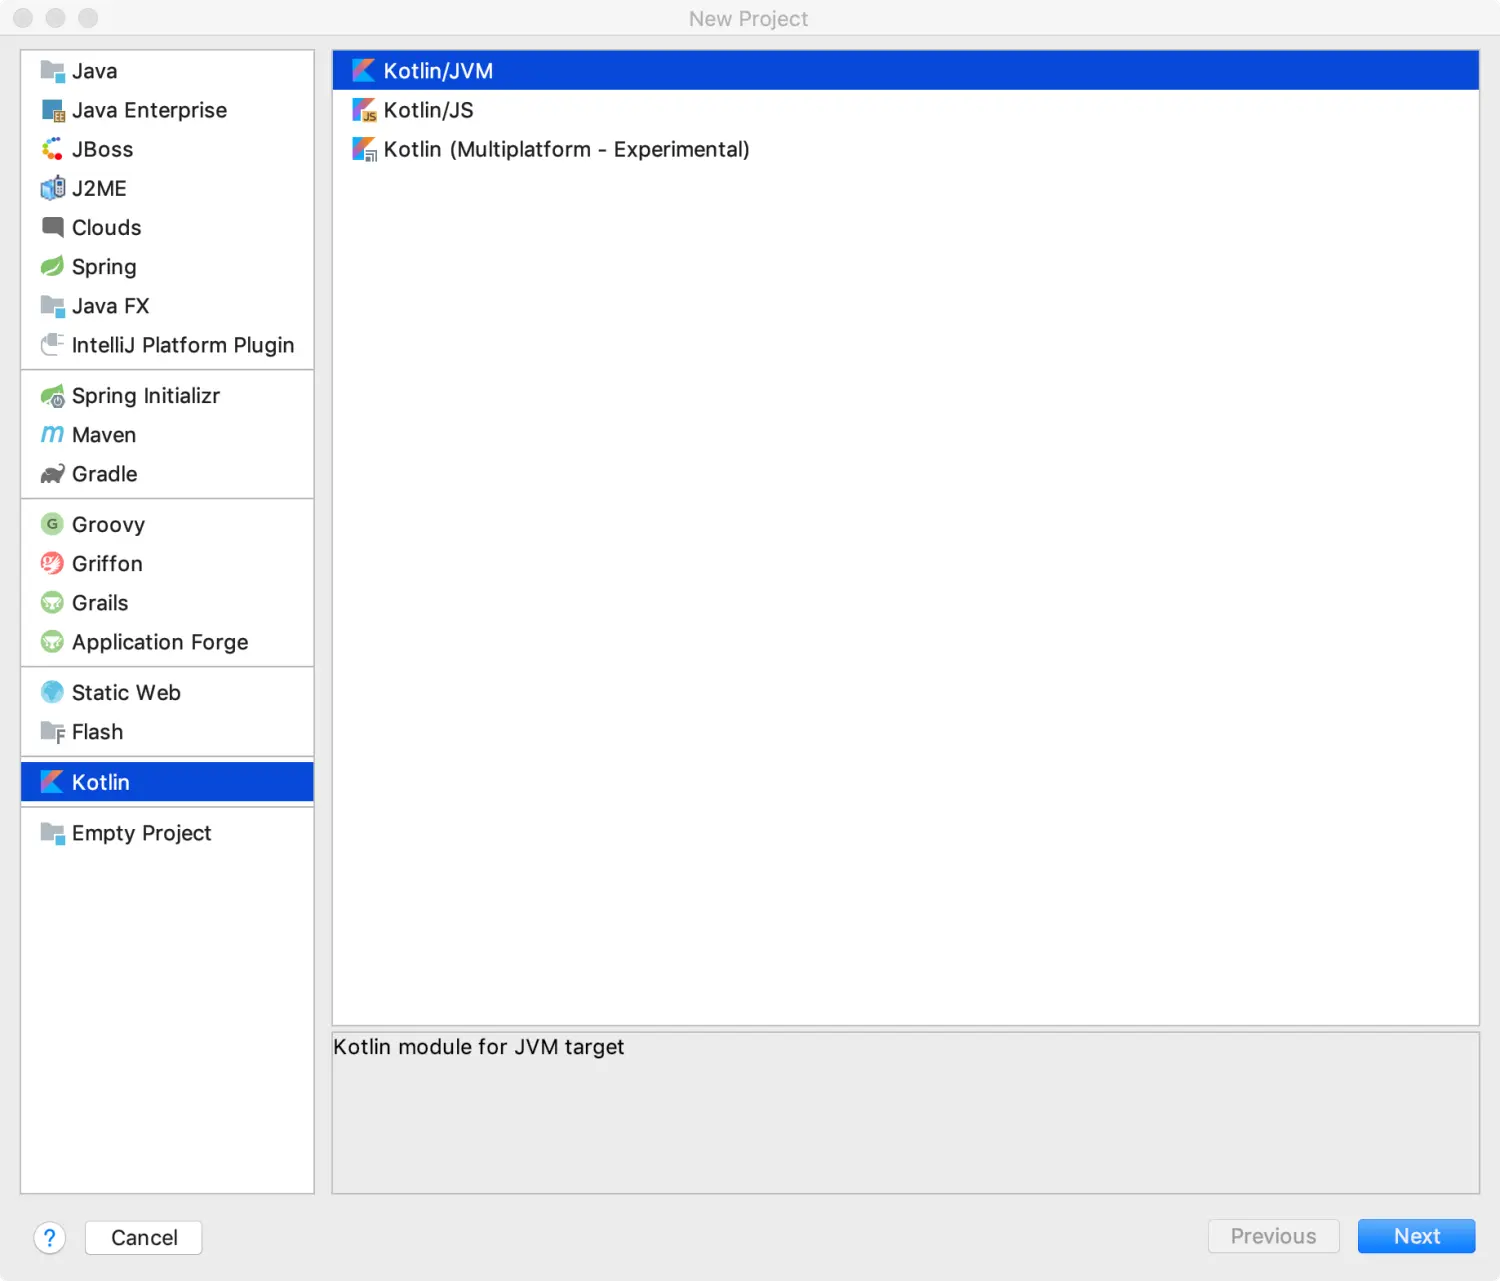This screenshot has width=1500, height=1281.
Task: Select Application Forge entry
Action: click(167, 642)
